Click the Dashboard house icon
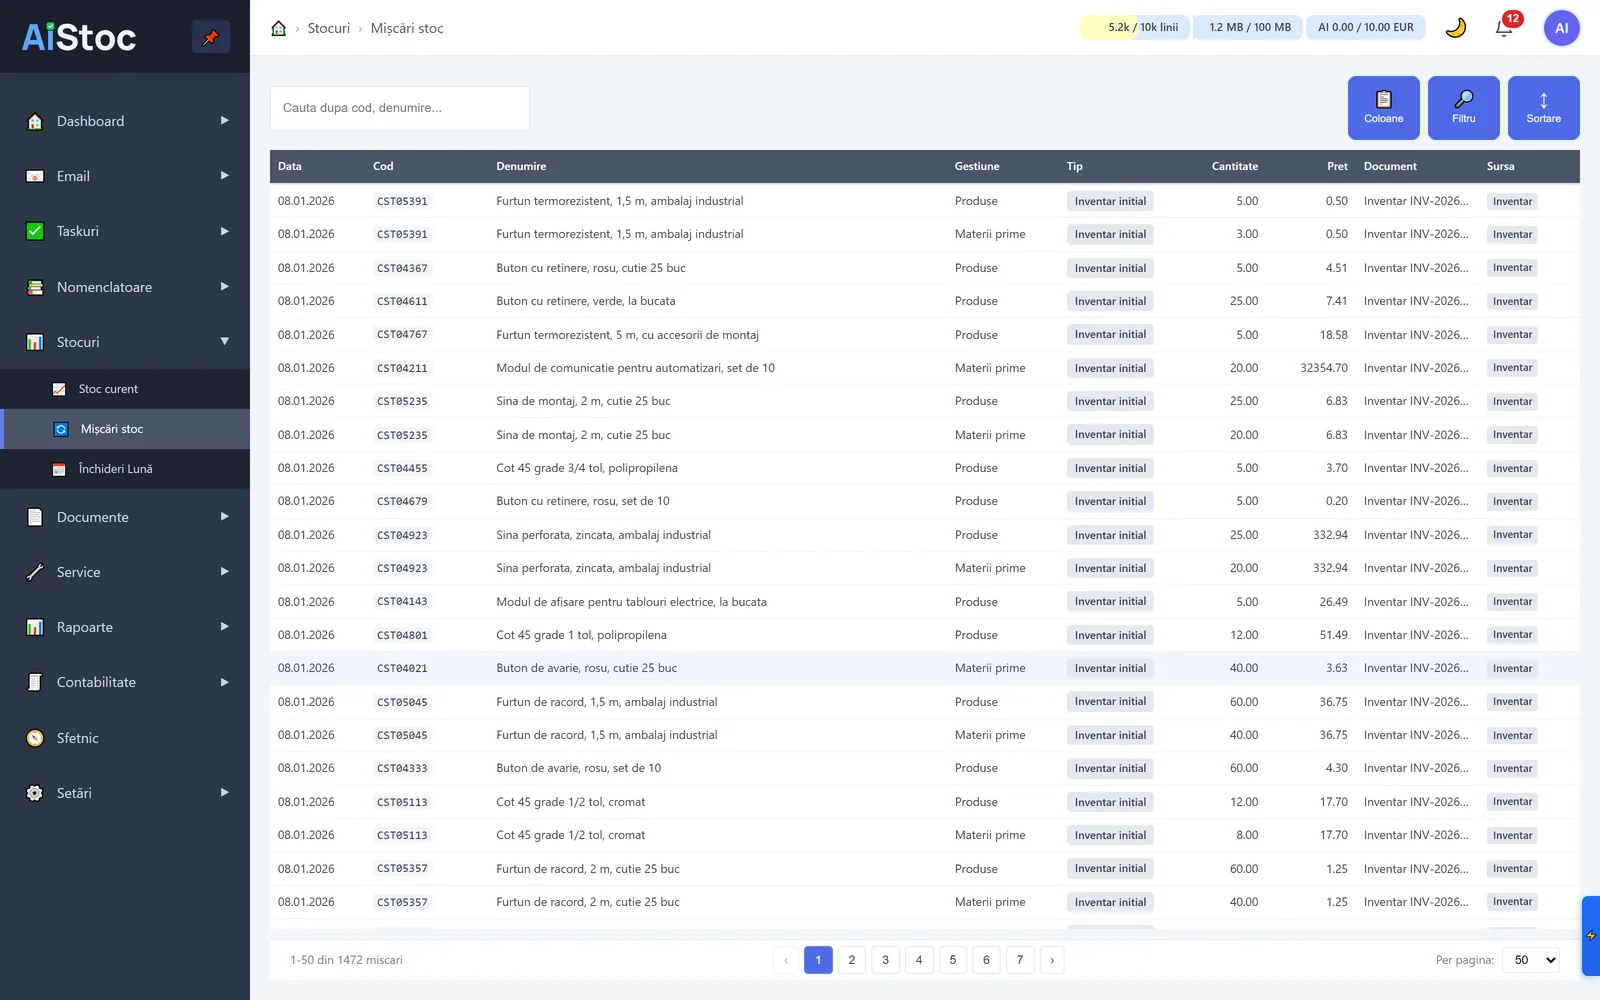Screen dimensions: 1600x1000 tap(35, 121)
